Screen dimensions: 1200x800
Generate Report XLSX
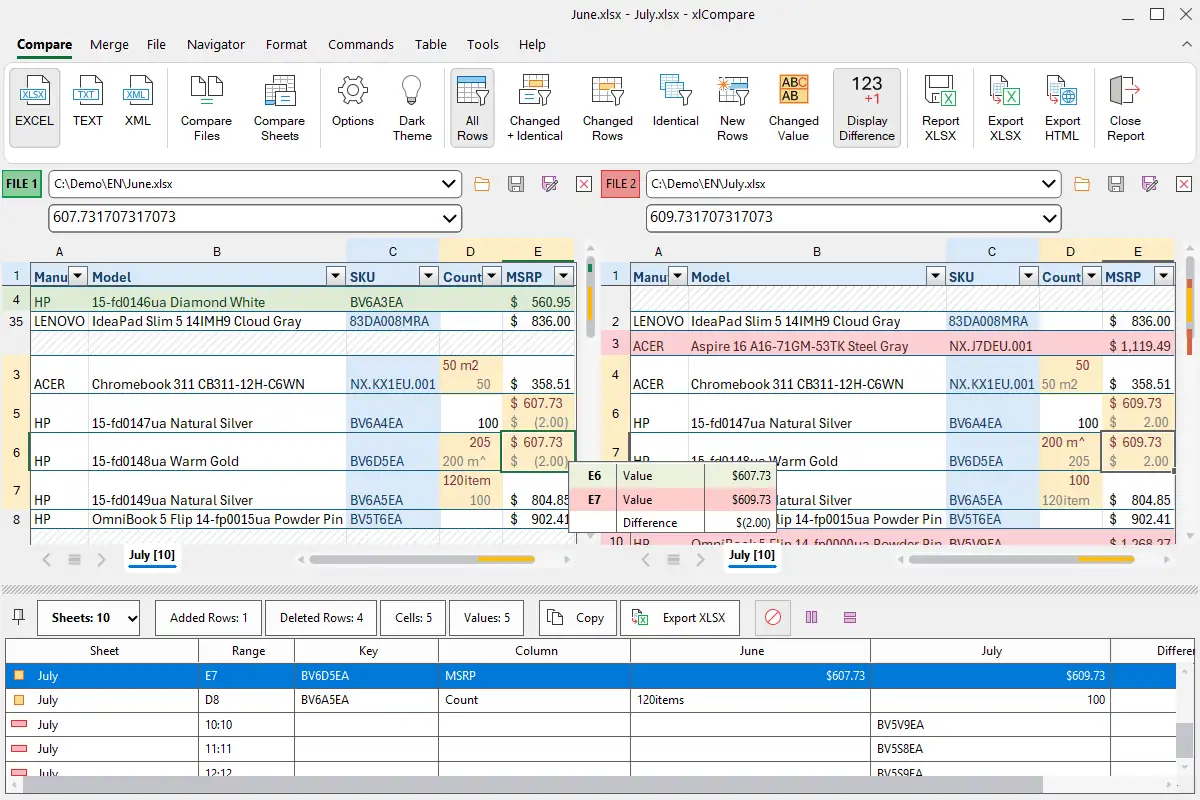point(940,108)
